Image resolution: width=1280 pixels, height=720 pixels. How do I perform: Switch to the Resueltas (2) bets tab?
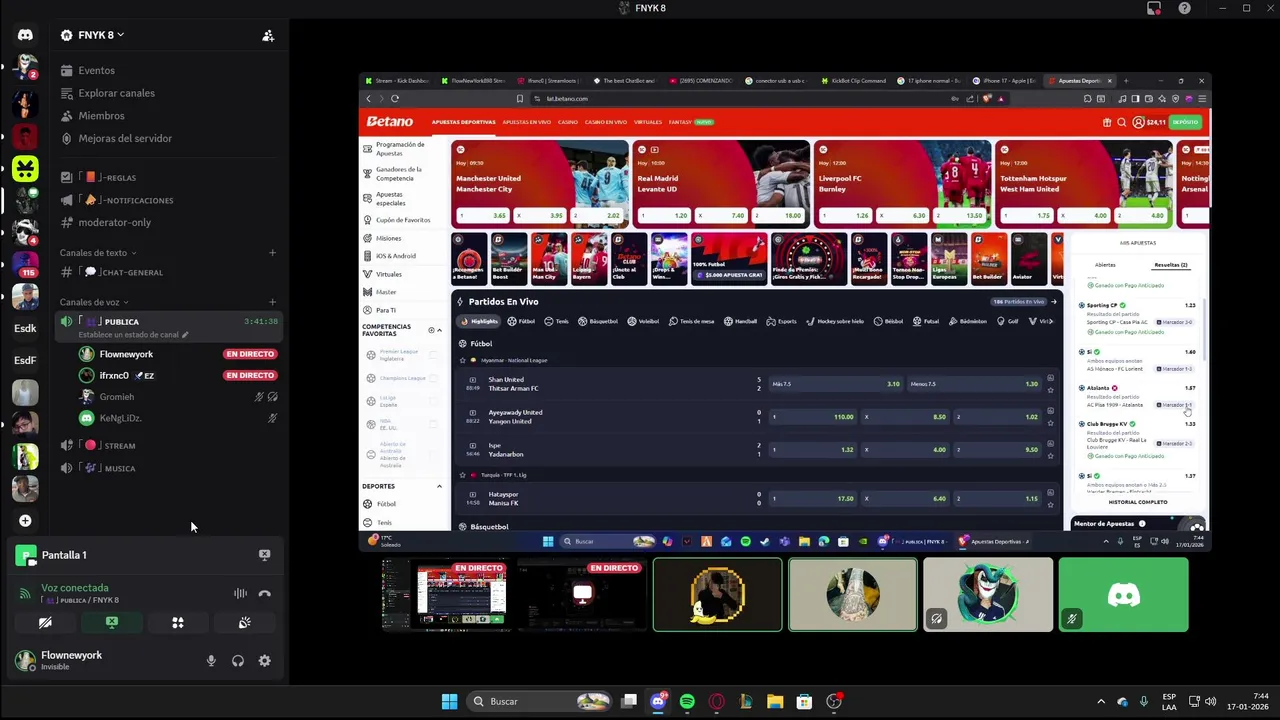1170,265
